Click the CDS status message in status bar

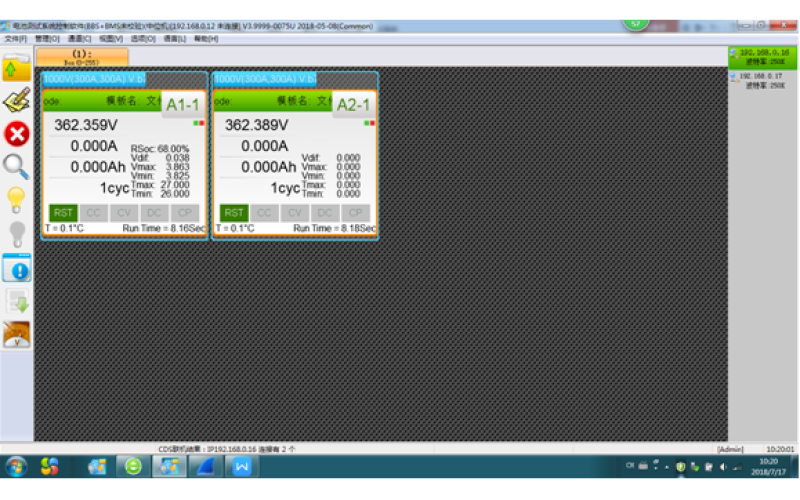tap(227, 449)
